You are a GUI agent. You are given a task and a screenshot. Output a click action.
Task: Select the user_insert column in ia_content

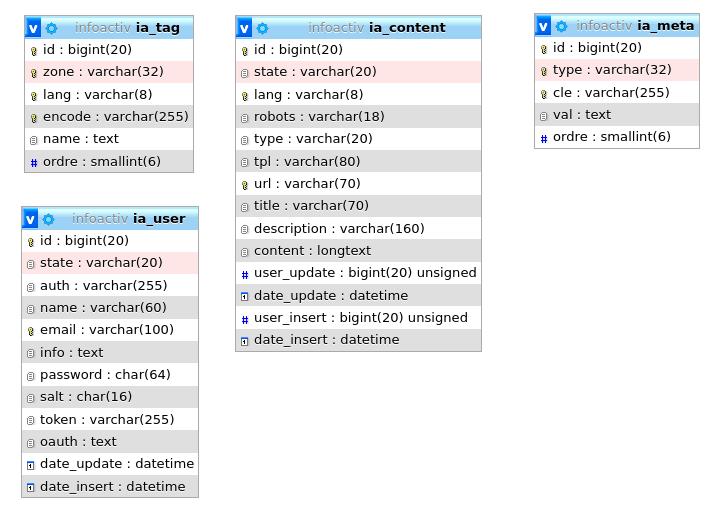[360, 318]
